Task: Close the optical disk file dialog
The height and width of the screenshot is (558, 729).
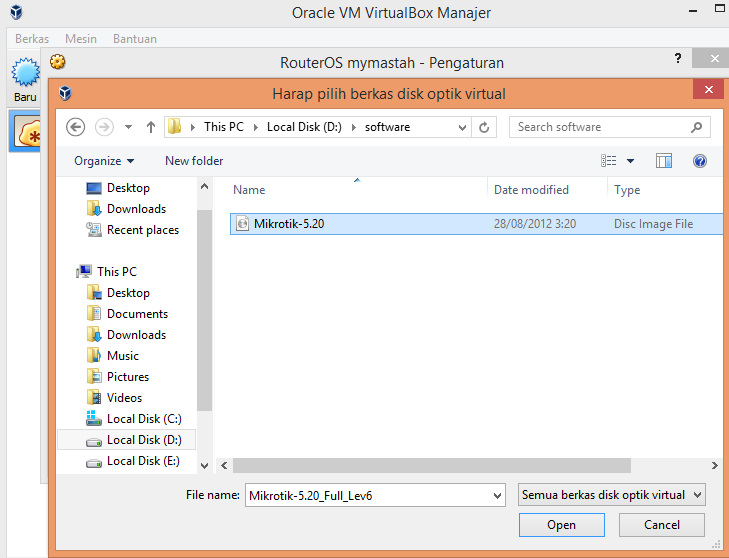Action: (x=709, y=89)
